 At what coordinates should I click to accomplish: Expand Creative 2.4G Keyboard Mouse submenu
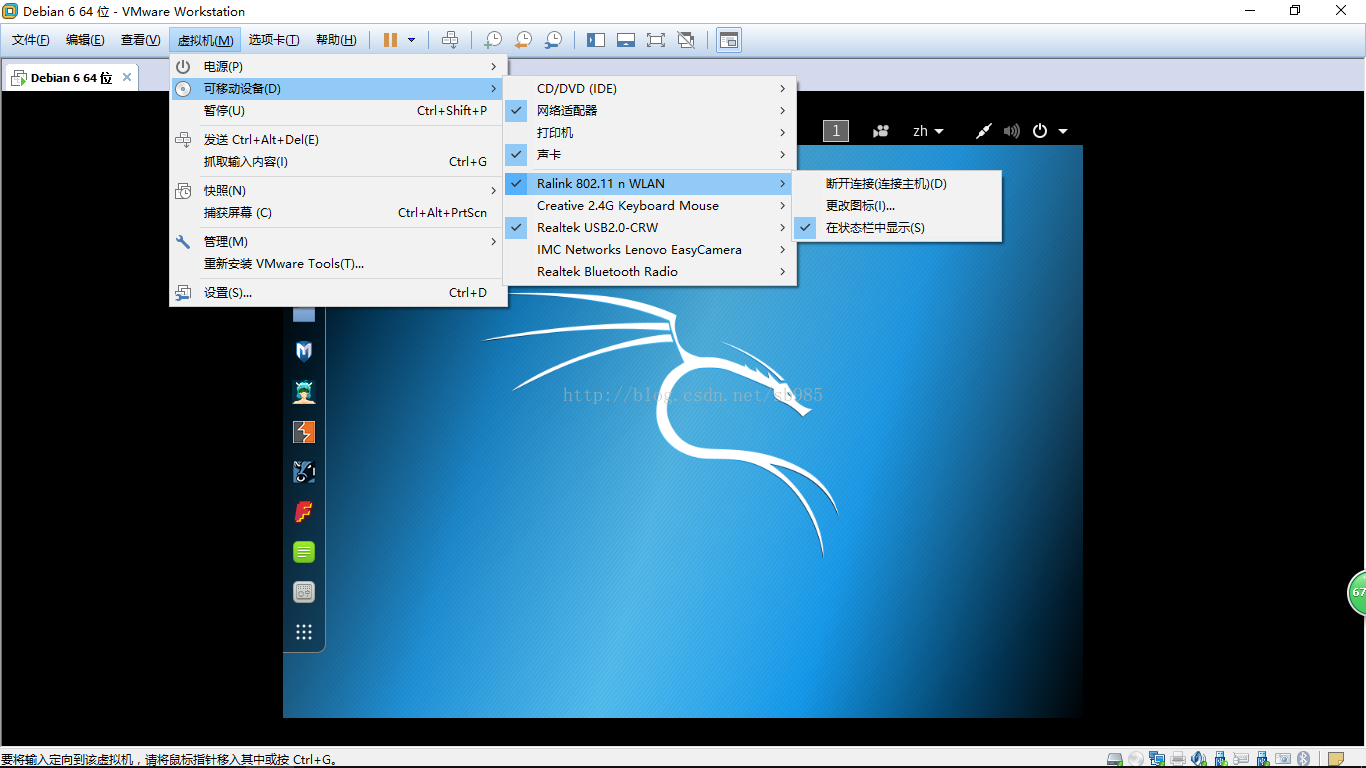[x=649, y=205]
